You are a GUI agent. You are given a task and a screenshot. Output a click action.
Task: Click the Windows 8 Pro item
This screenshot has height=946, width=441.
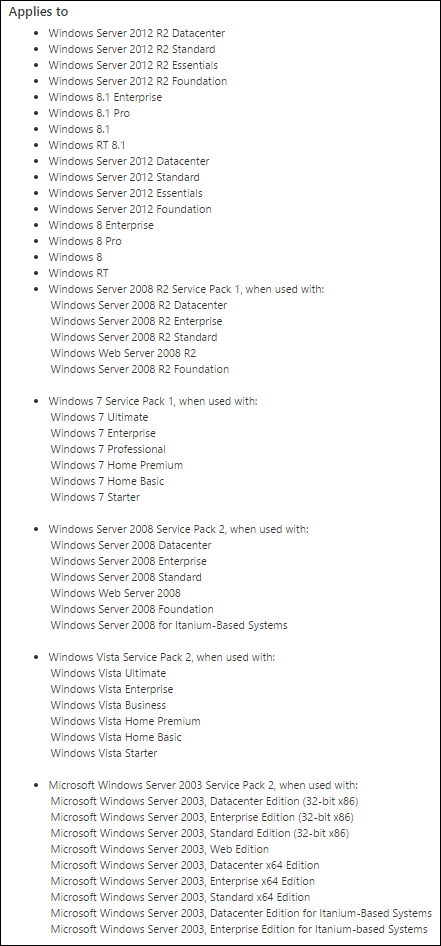pyautogui.click(x=85, y=241)
